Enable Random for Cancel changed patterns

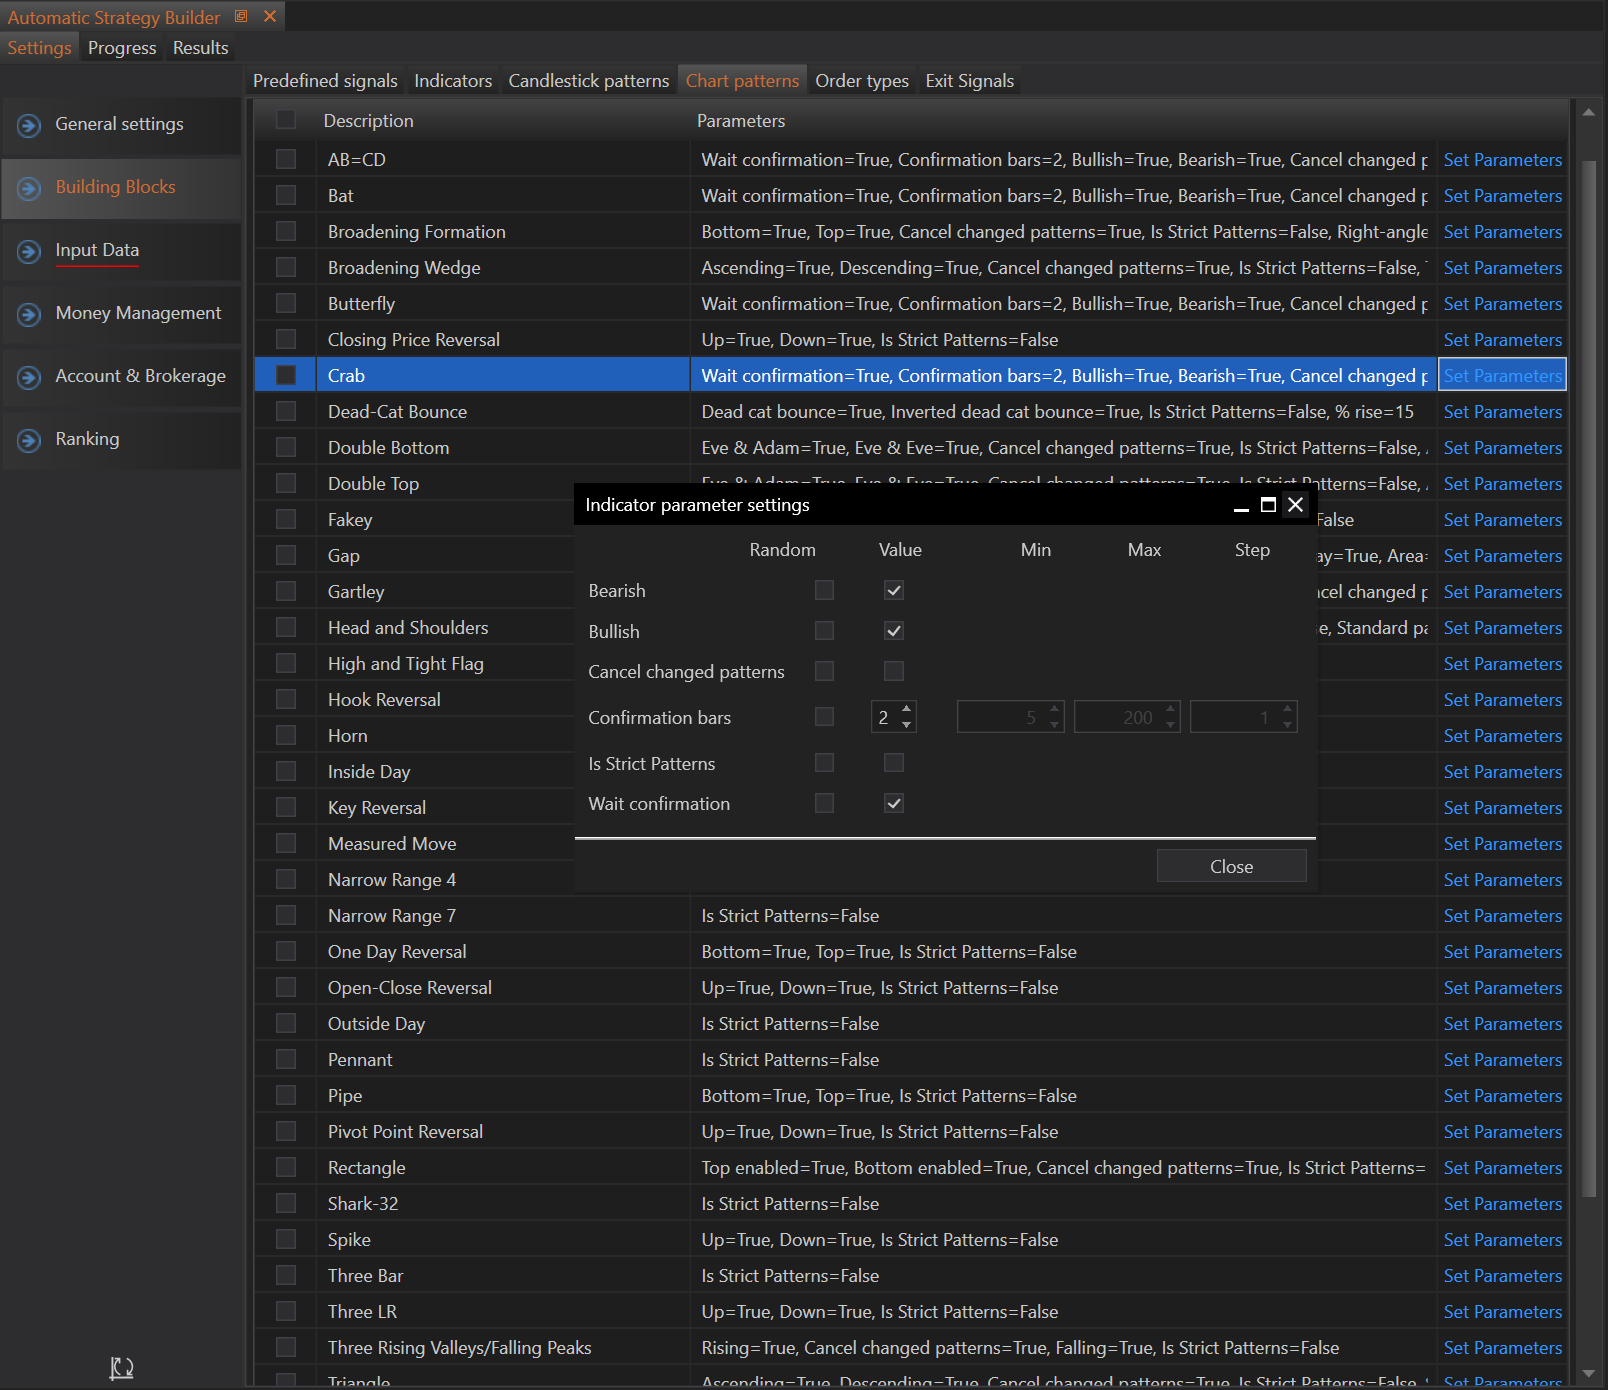coord(824,671)
